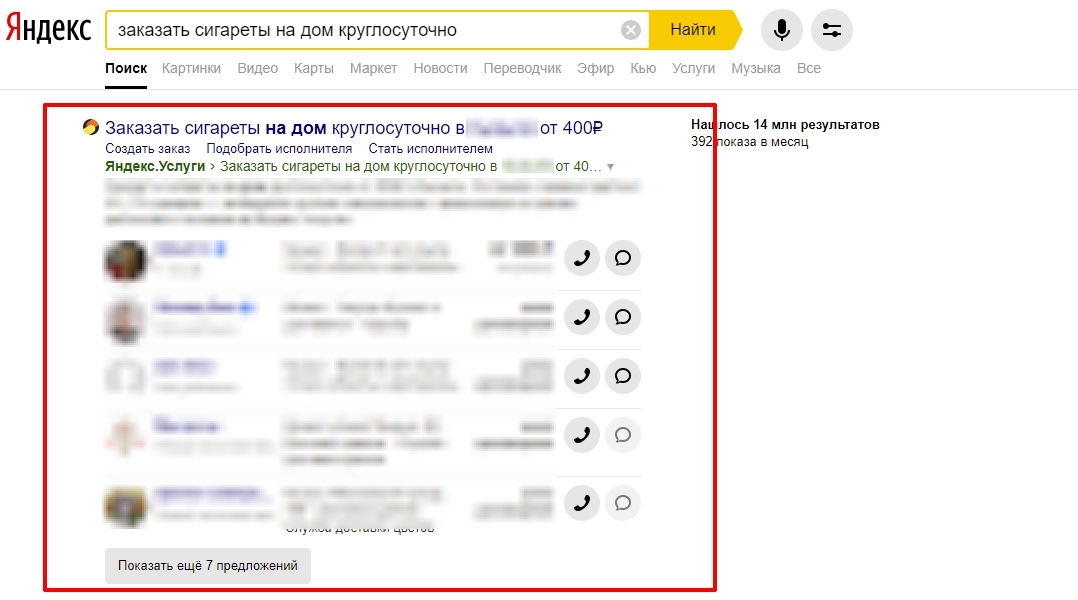Open the Заказать сигареты на дом result title
This screenshot has height=600, width=1078.
353,128
